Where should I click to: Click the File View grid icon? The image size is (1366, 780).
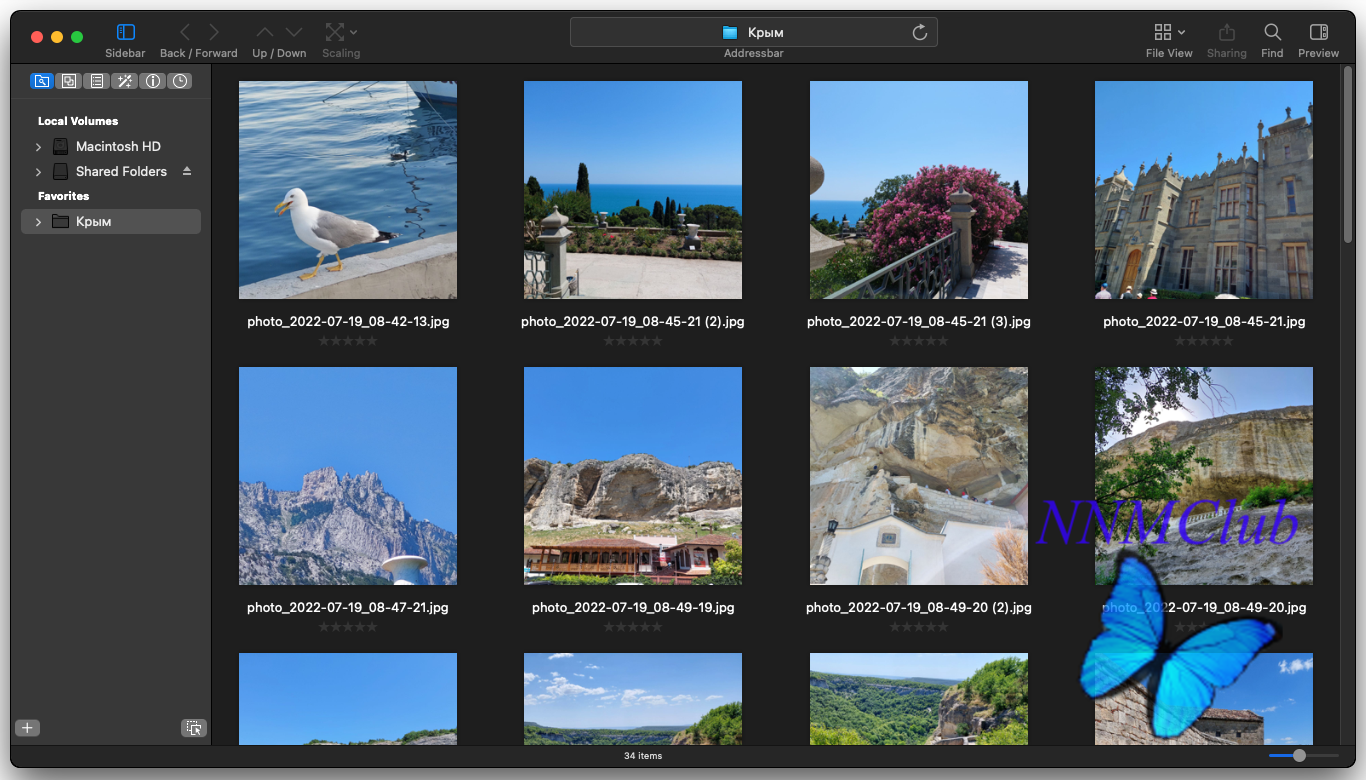pos(1162,32)
